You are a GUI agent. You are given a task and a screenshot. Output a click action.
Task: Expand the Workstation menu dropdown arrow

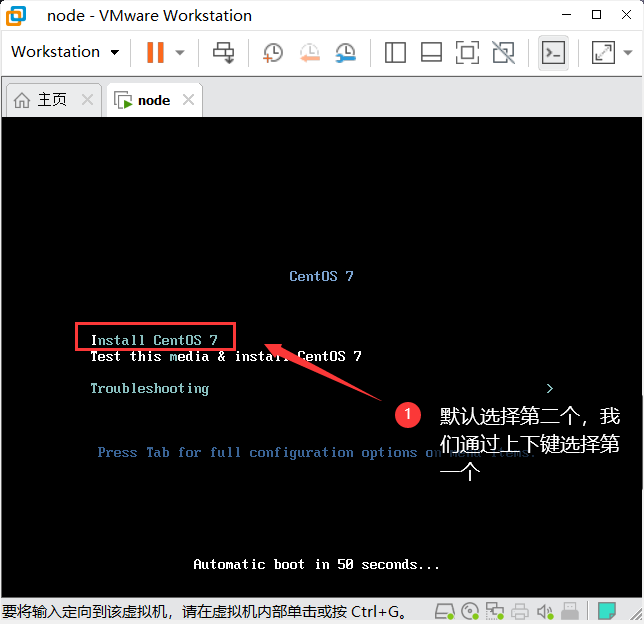click(x=115, y=52)
